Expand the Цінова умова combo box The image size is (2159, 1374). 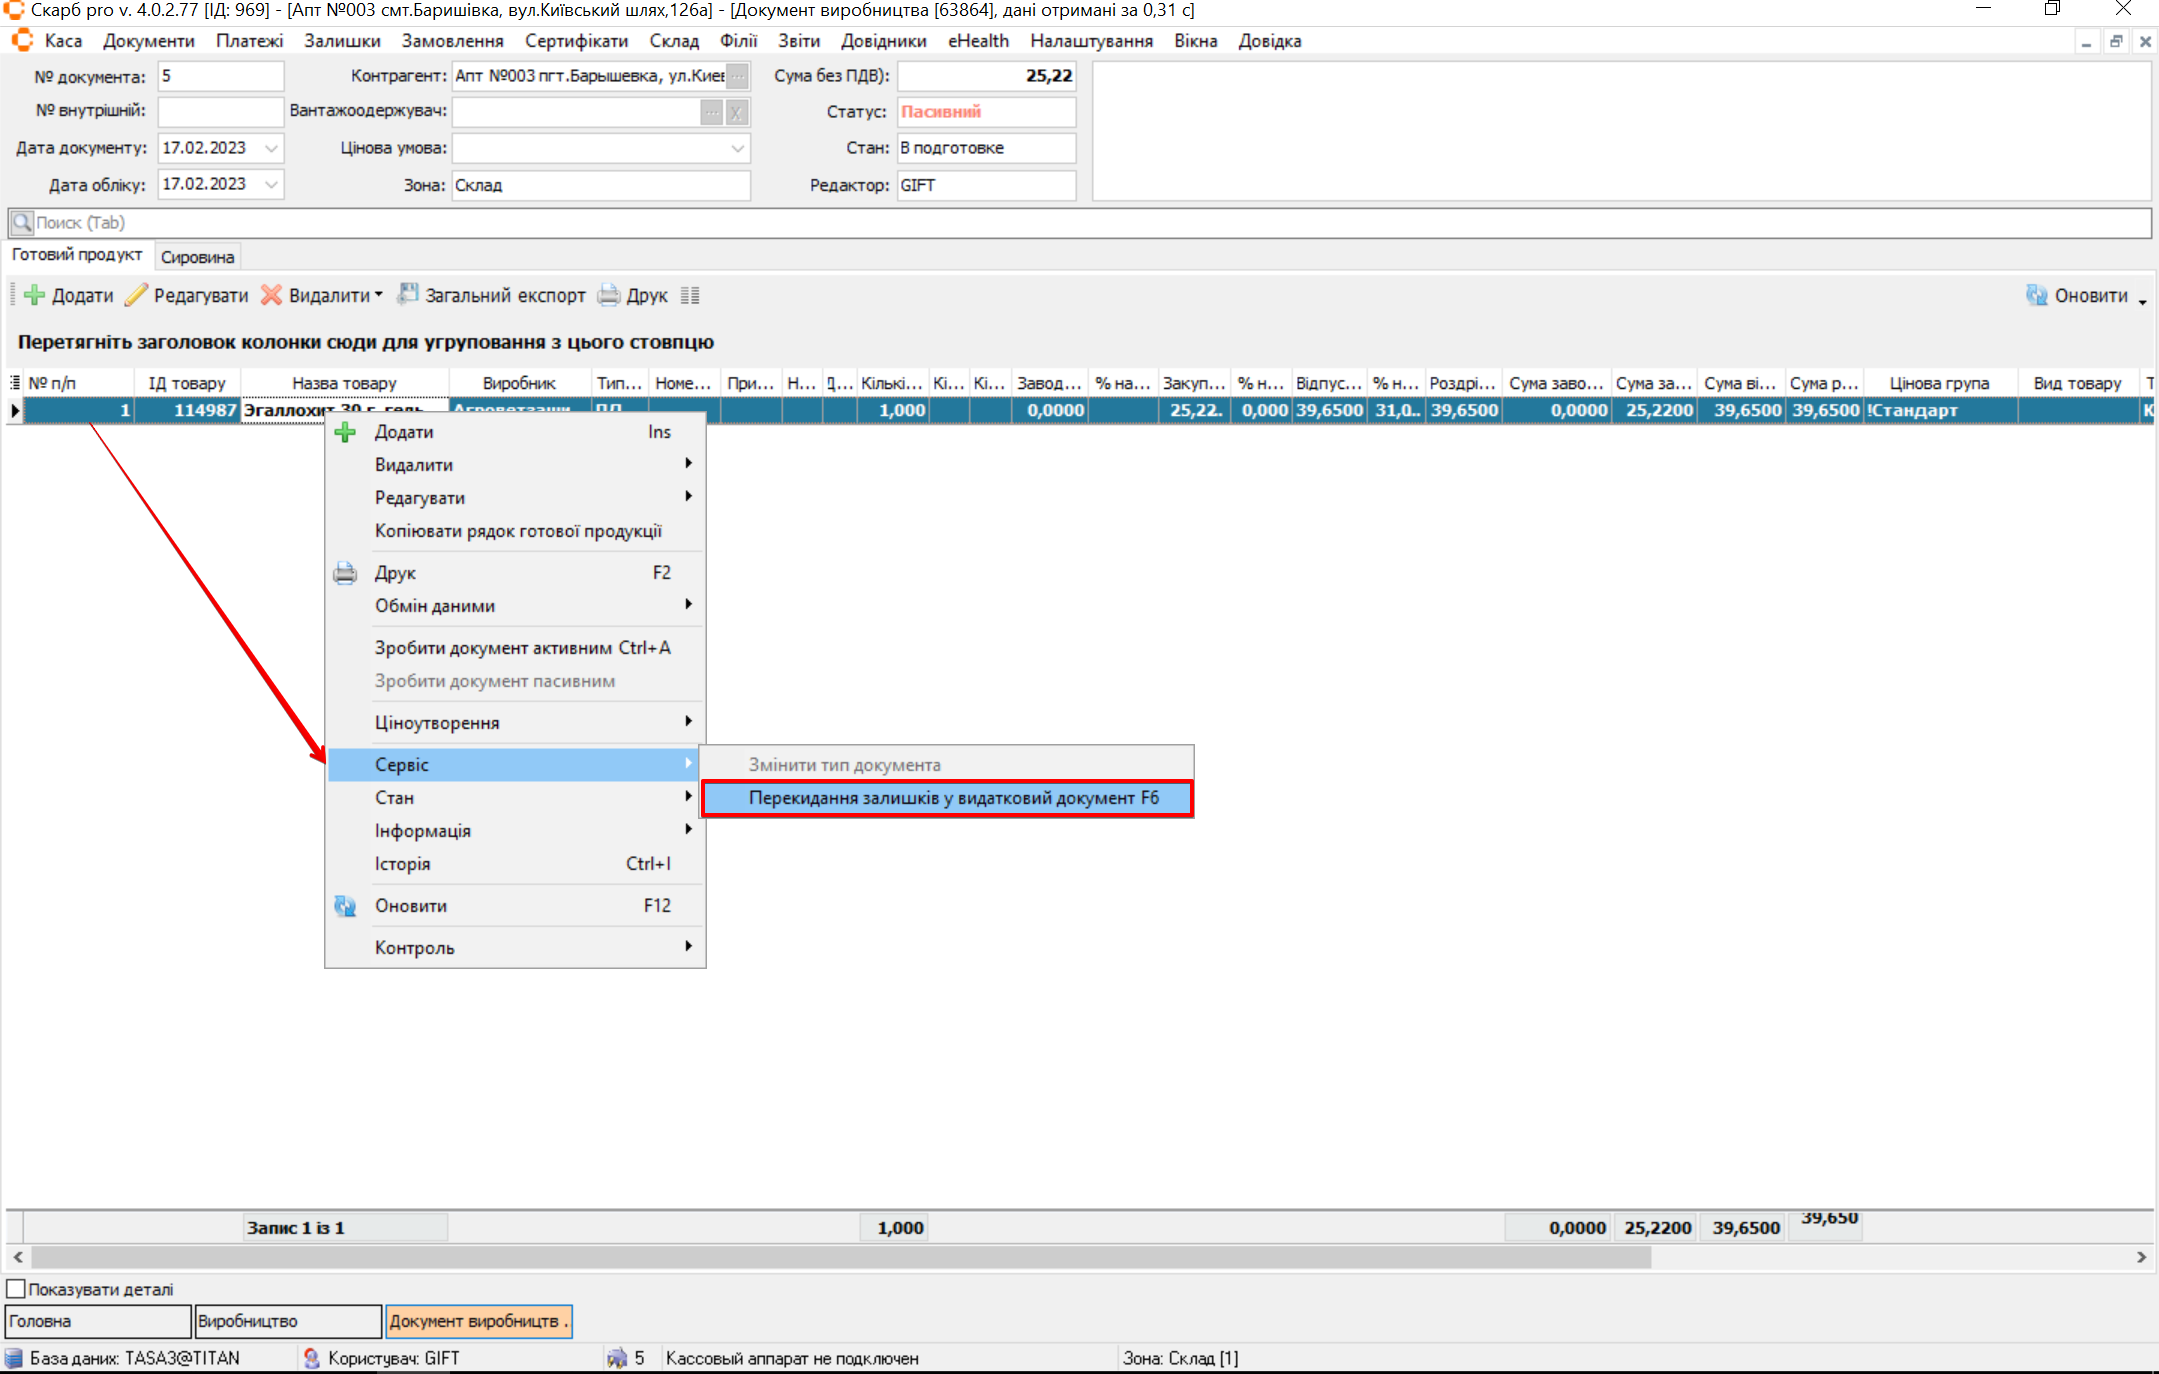click(x=737, y=148)
